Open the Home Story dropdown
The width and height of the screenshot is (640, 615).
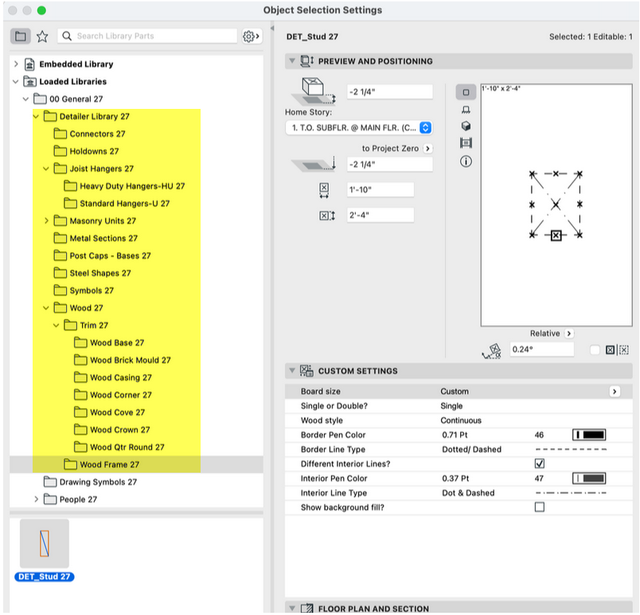[359, 128]
